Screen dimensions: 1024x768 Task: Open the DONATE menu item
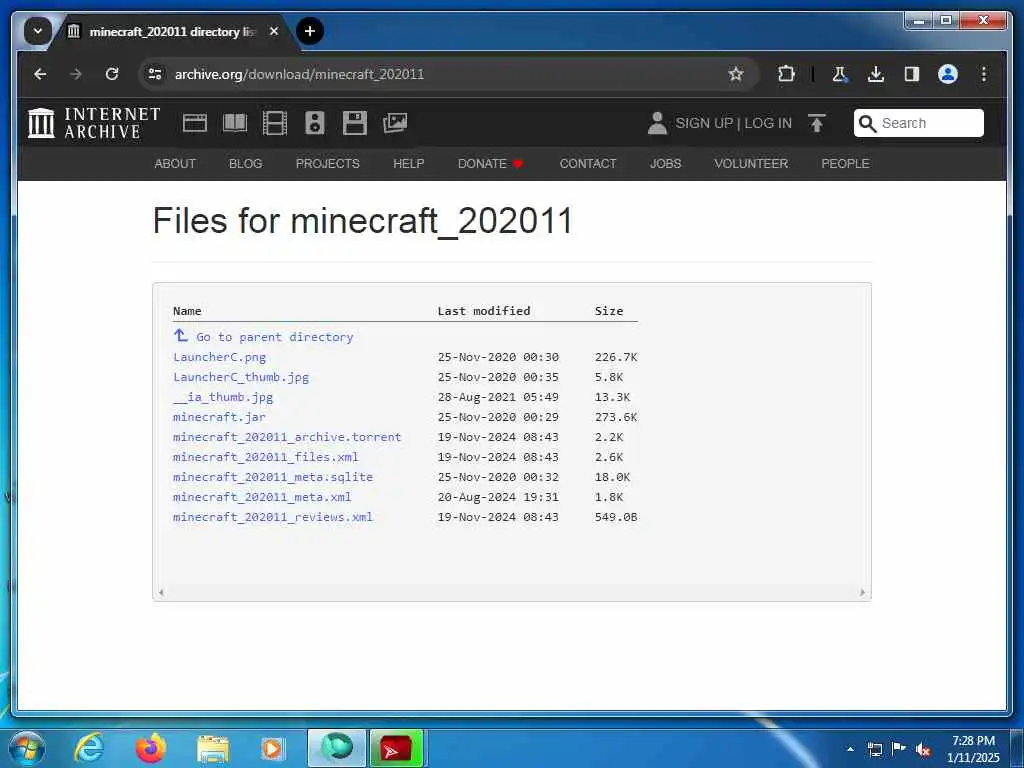point(490,163)
